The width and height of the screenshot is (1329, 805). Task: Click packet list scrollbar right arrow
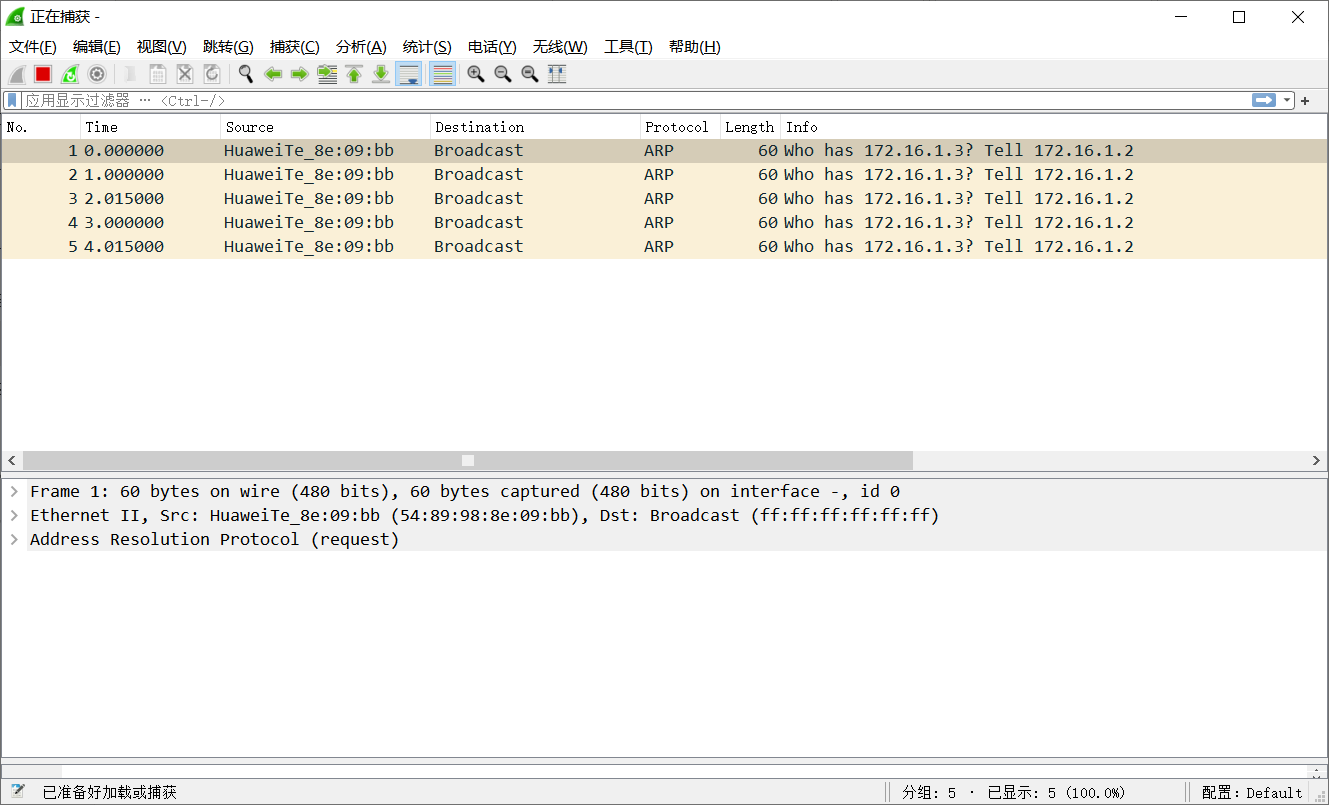(x=1317, y=460)
